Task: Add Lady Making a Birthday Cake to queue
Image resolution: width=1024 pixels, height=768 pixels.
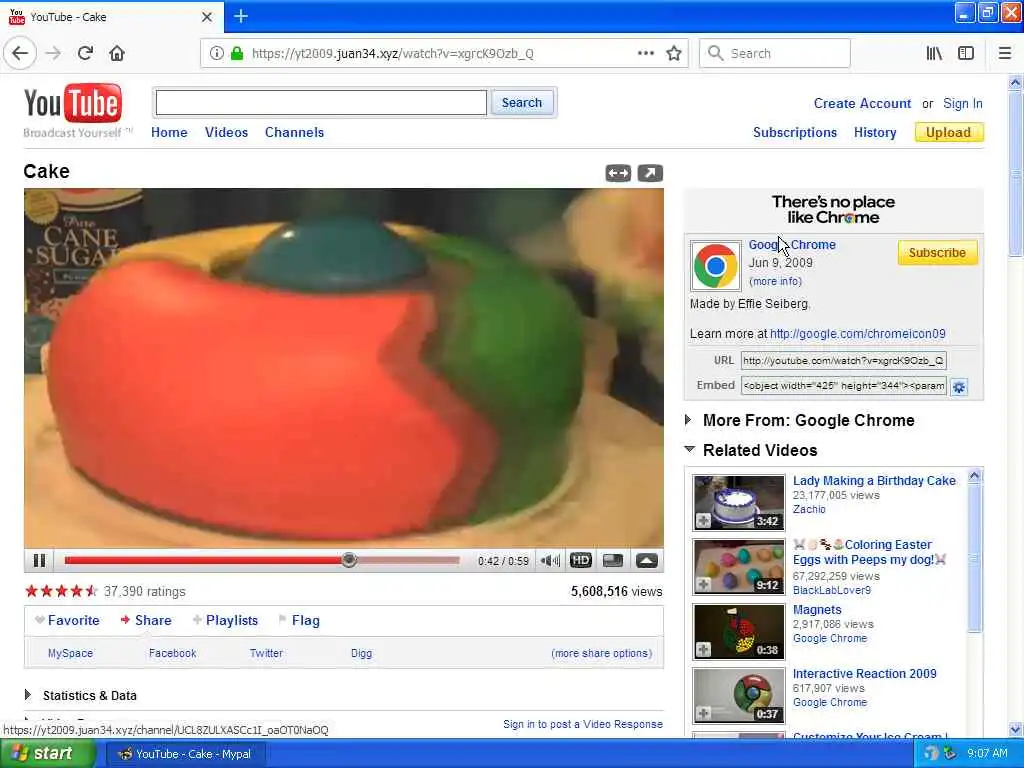Action: 703,520
